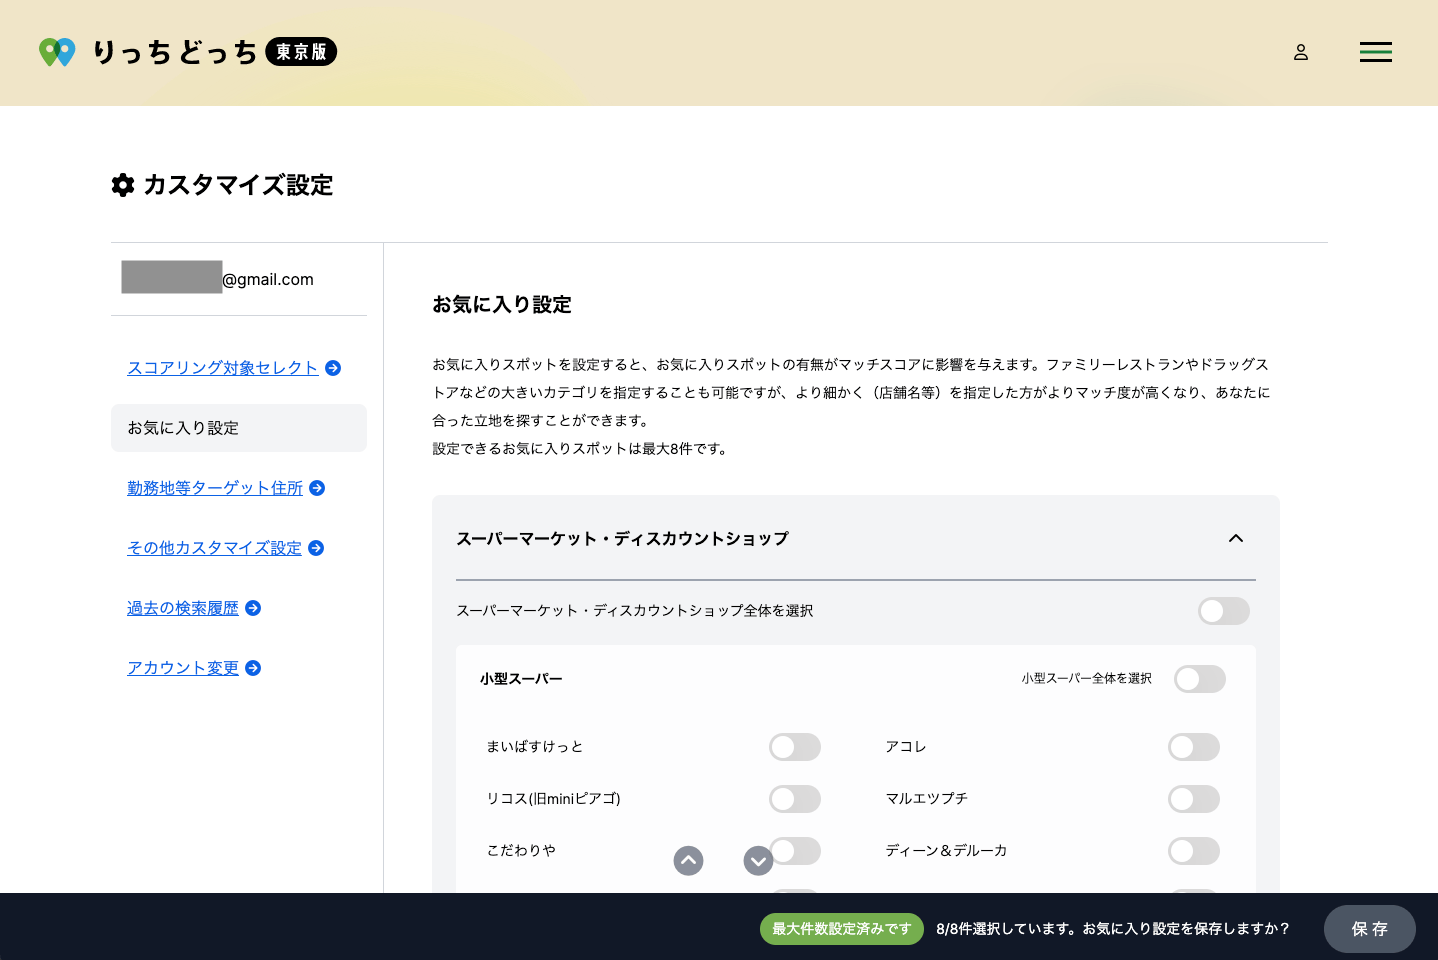This screenshot has width=1438, height=960.
Task: Collapse the スーパーマーケット・ディスカウントショップ section
Action: (1236, 538)
